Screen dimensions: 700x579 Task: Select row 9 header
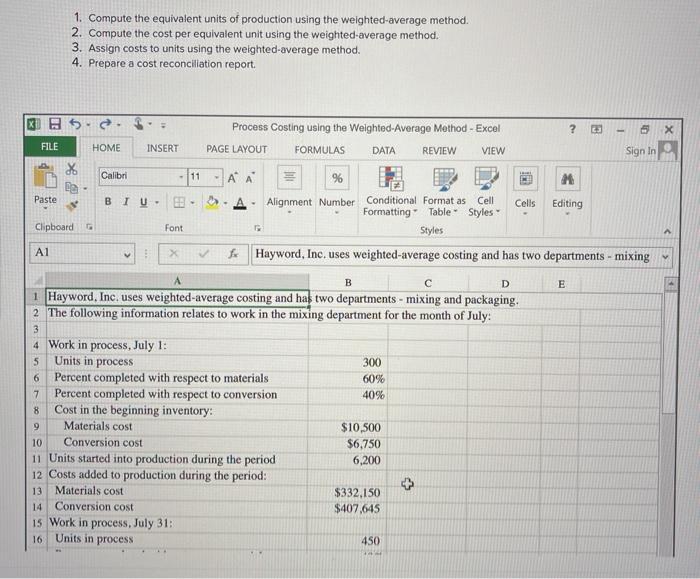(36, 426)
